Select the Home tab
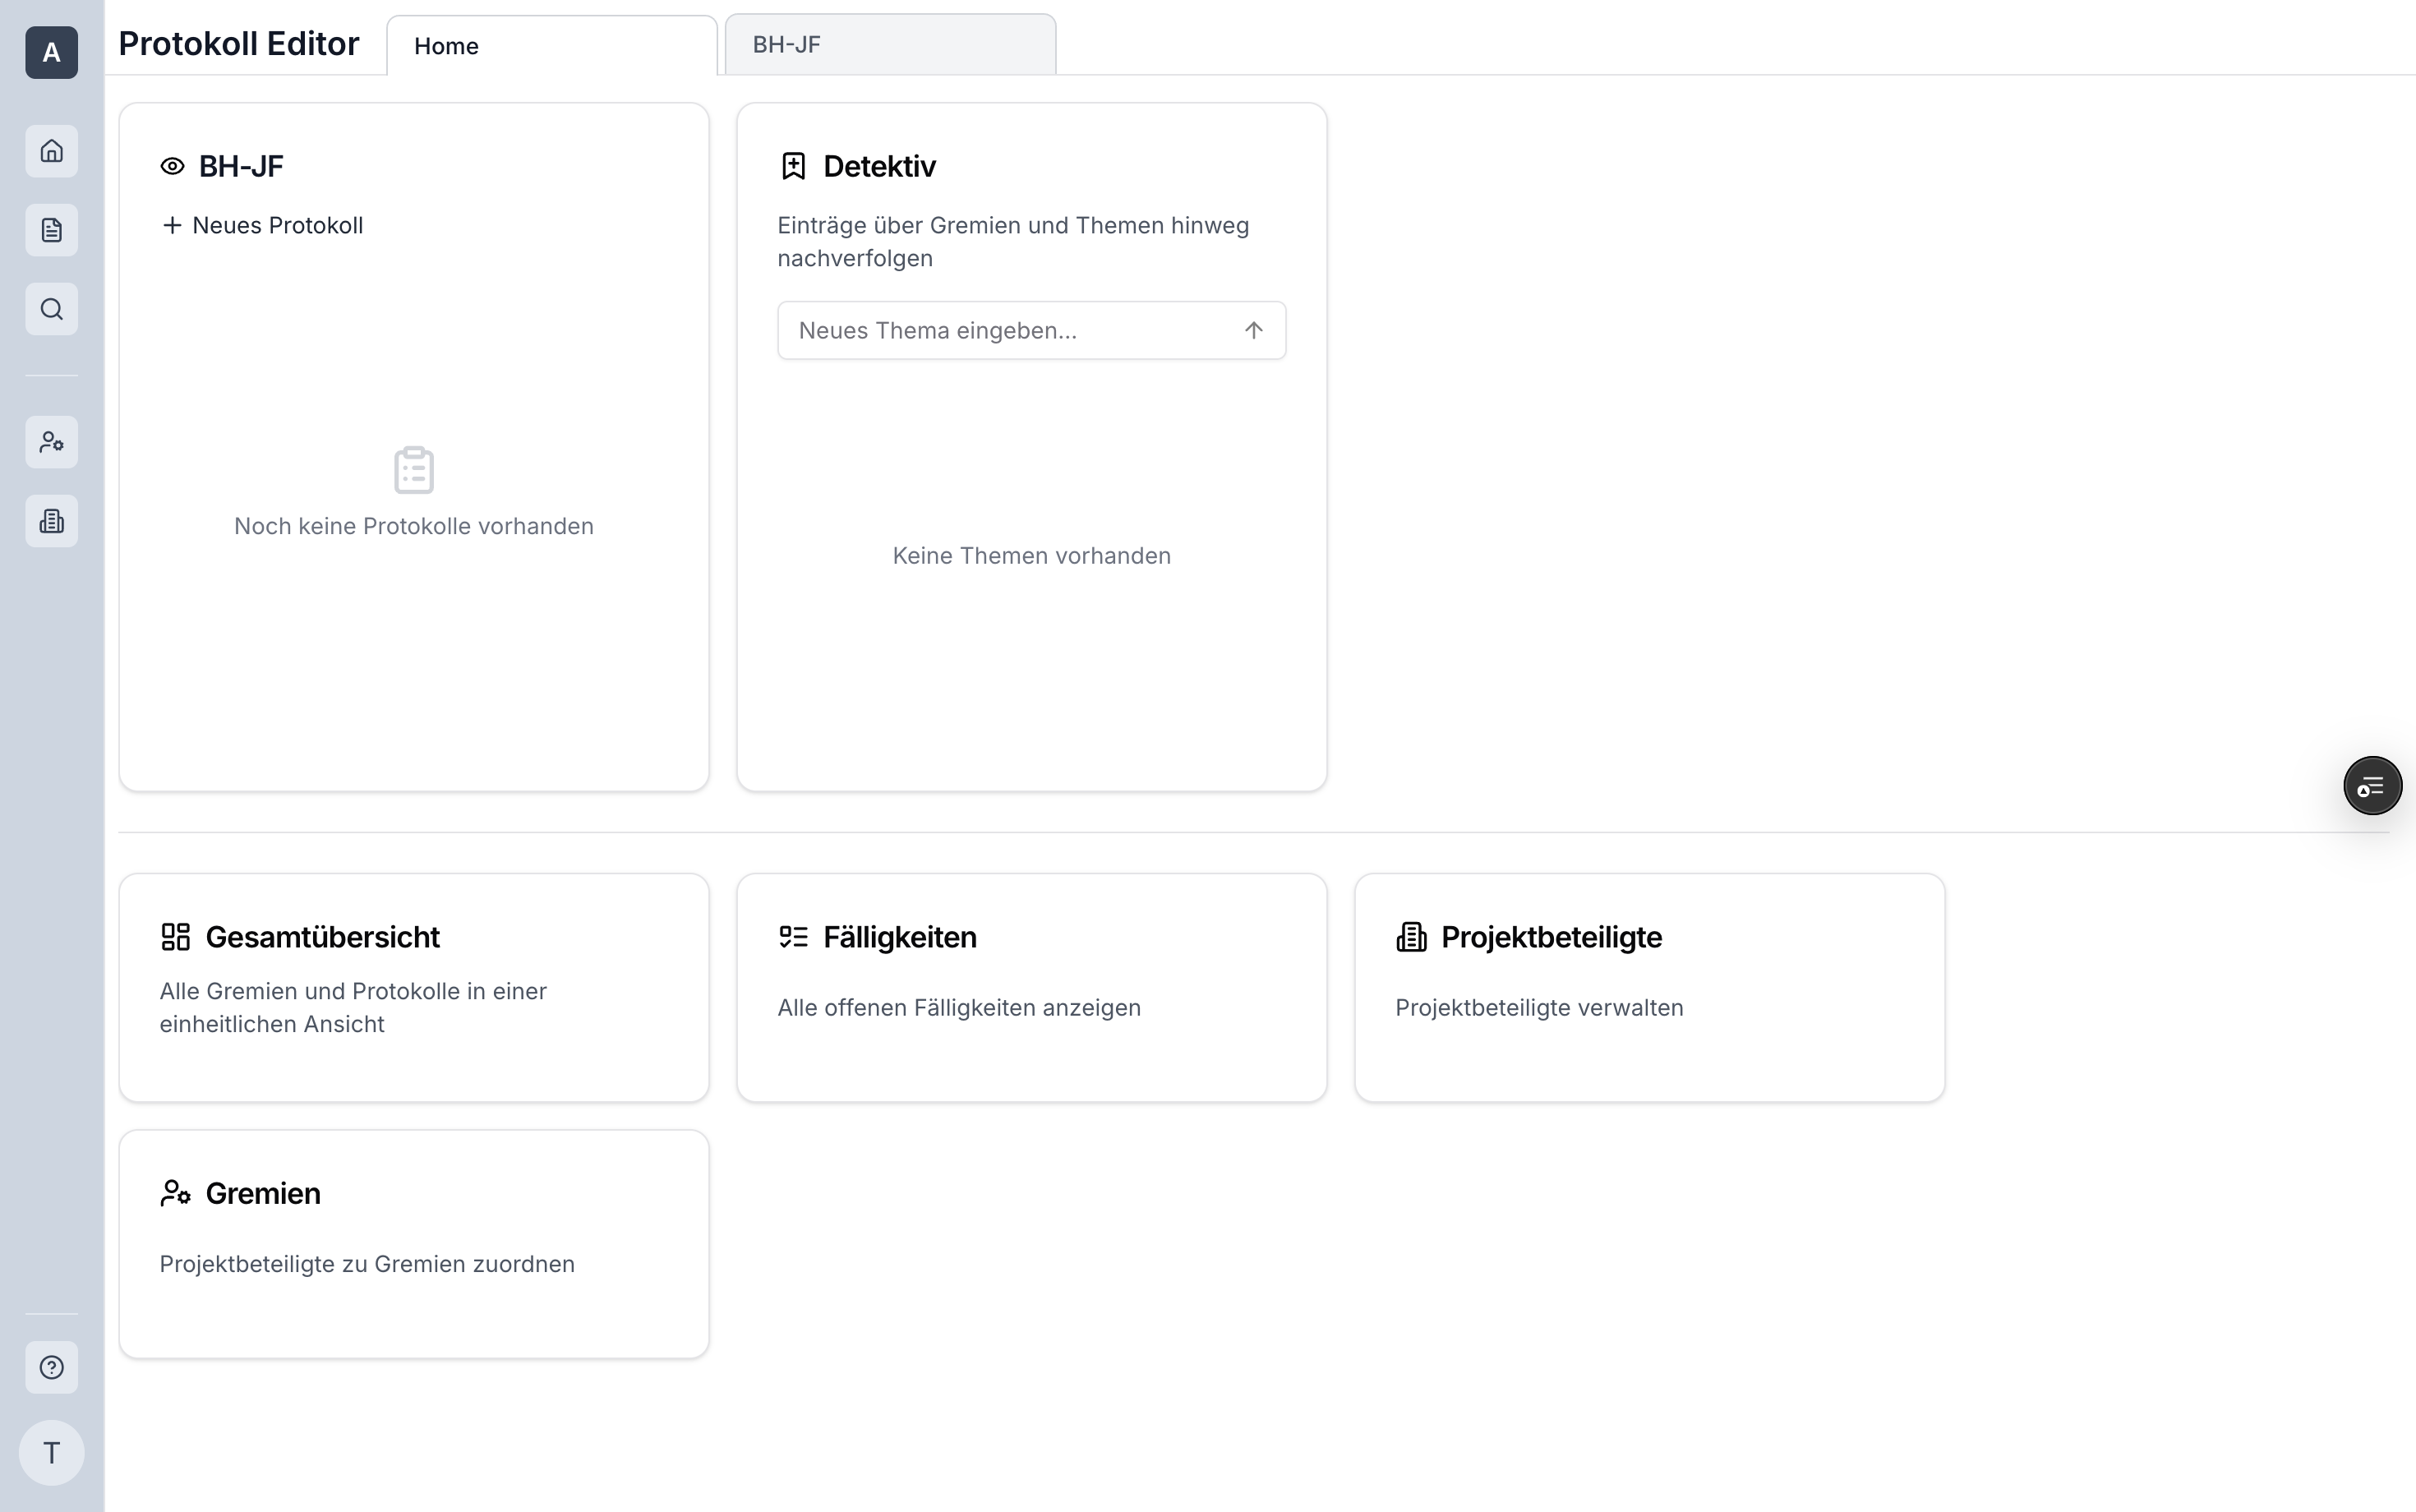Viewport: 2416px width, 1512px height. [551, 46]
